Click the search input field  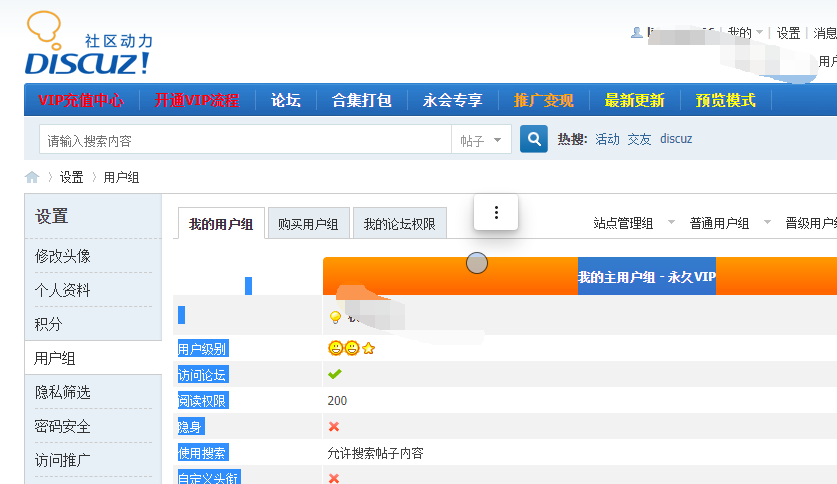coord(246,140)
